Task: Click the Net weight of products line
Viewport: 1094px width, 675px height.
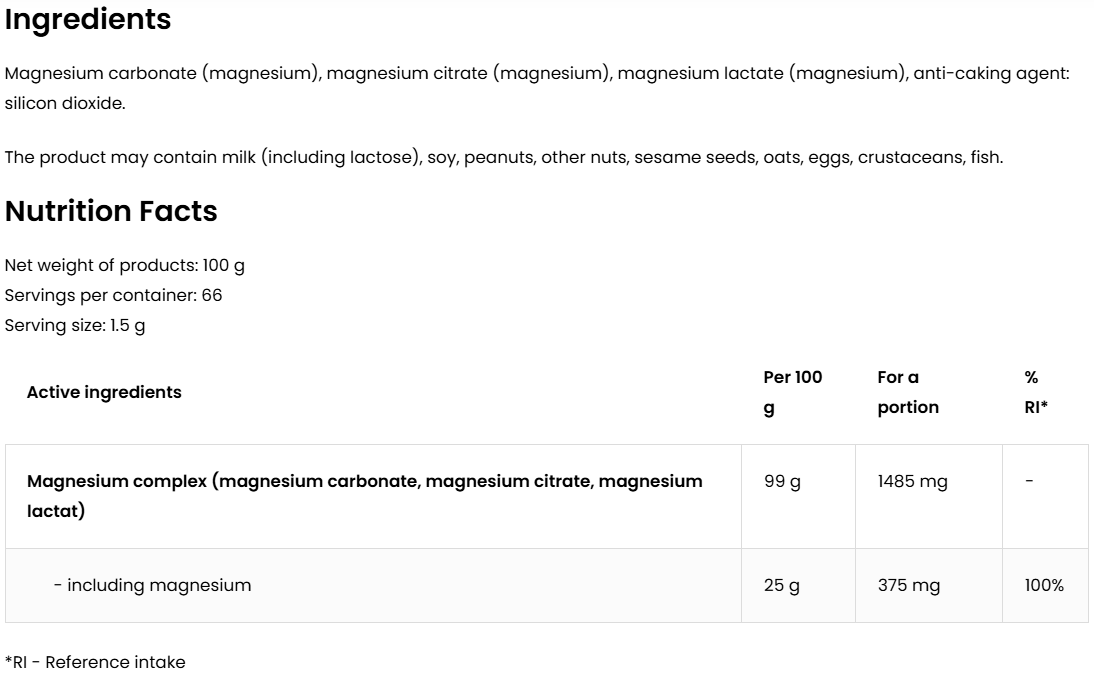Action: coord(125,266)
